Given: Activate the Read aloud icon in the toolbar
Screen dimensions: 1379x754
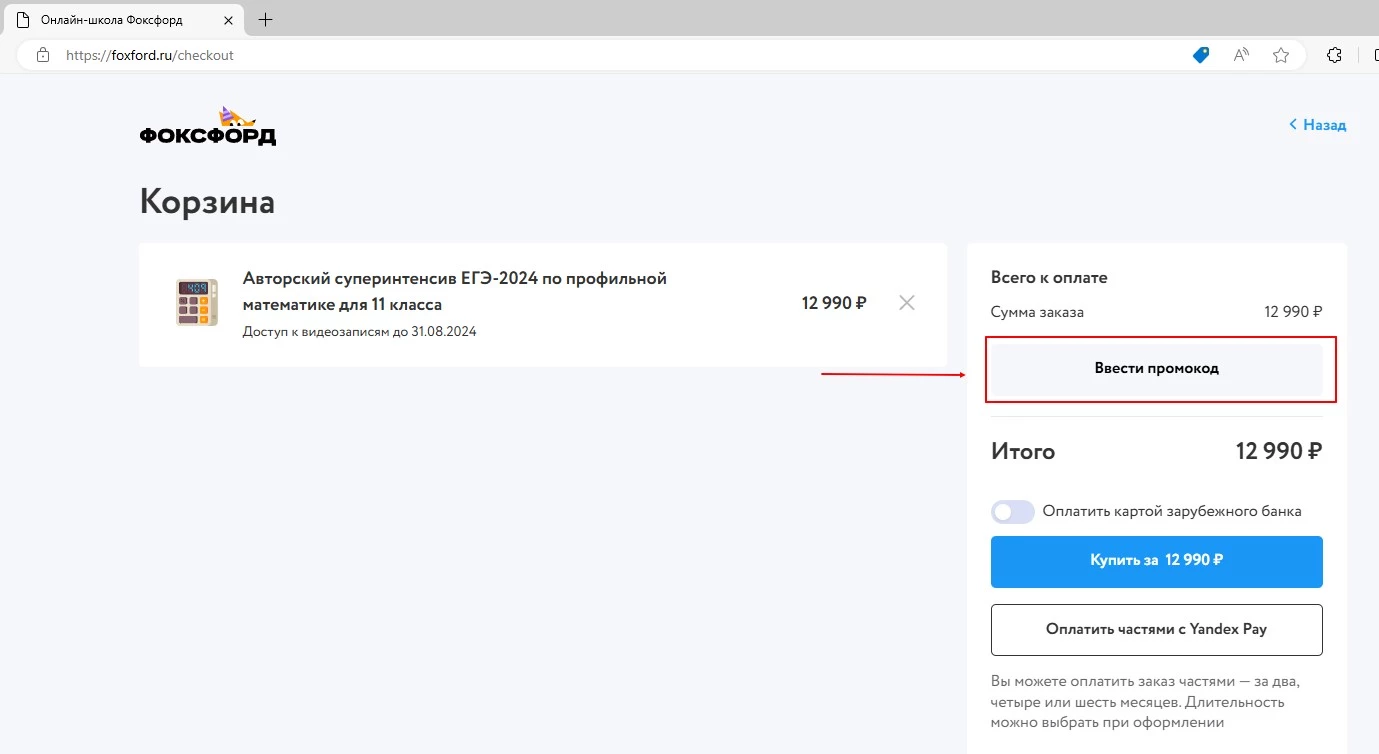Looking at the screenshot, I should click(1240, 55).
